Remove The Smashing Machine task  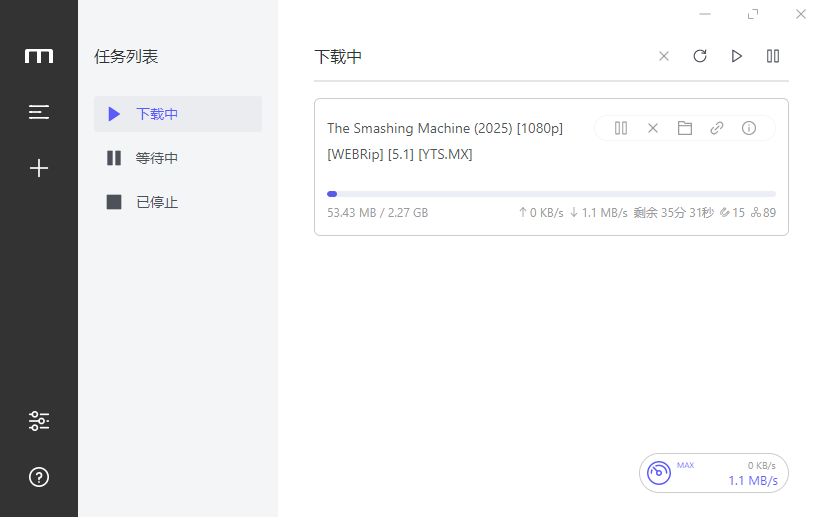(653, 128)
